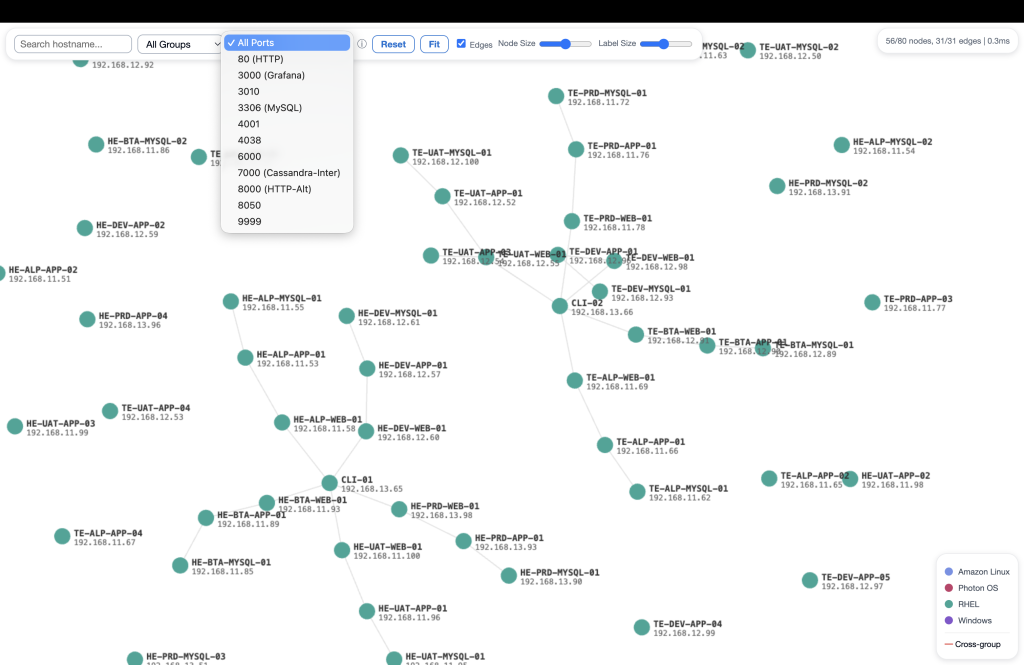Click the info icon beside the ports dropdown

(362, 44)
